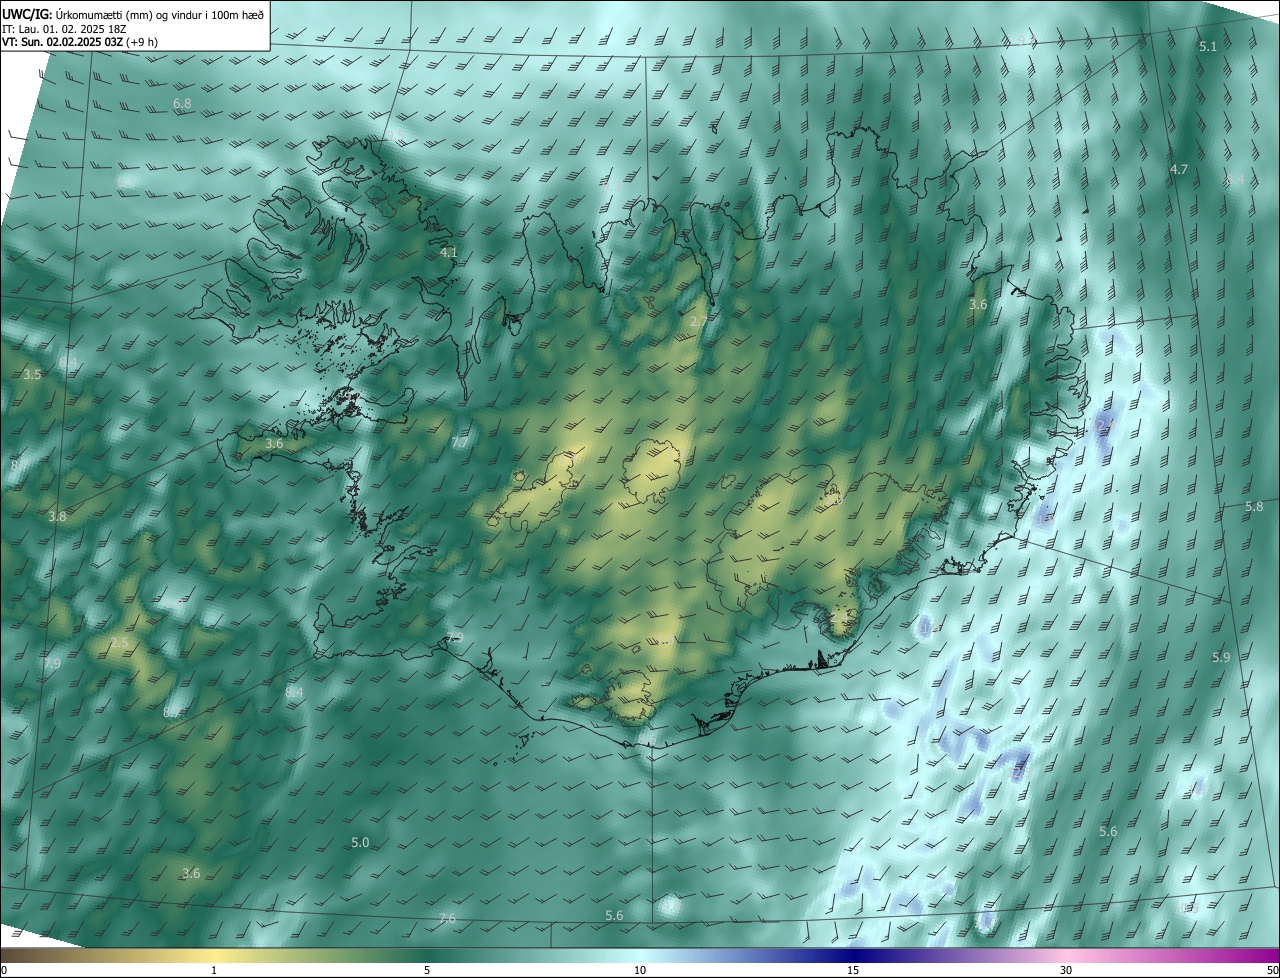Click the title line starting with UWC/IG

[x=133, y=13]
